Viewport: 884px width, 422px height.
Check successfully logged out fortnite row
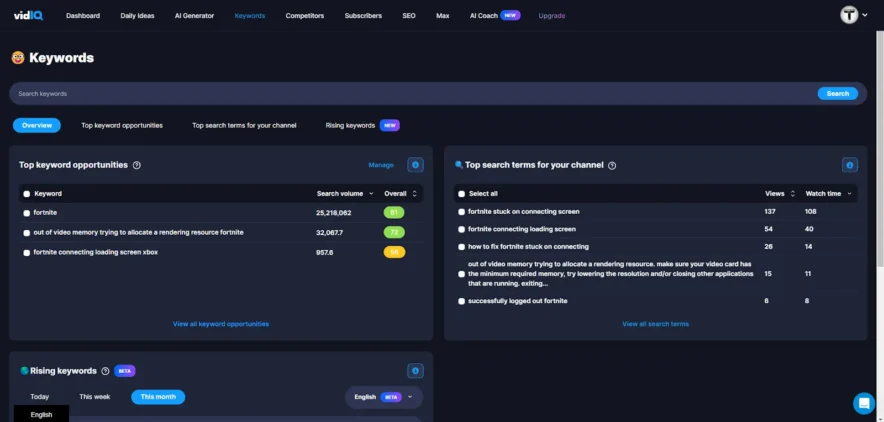[x=461, y=301]
